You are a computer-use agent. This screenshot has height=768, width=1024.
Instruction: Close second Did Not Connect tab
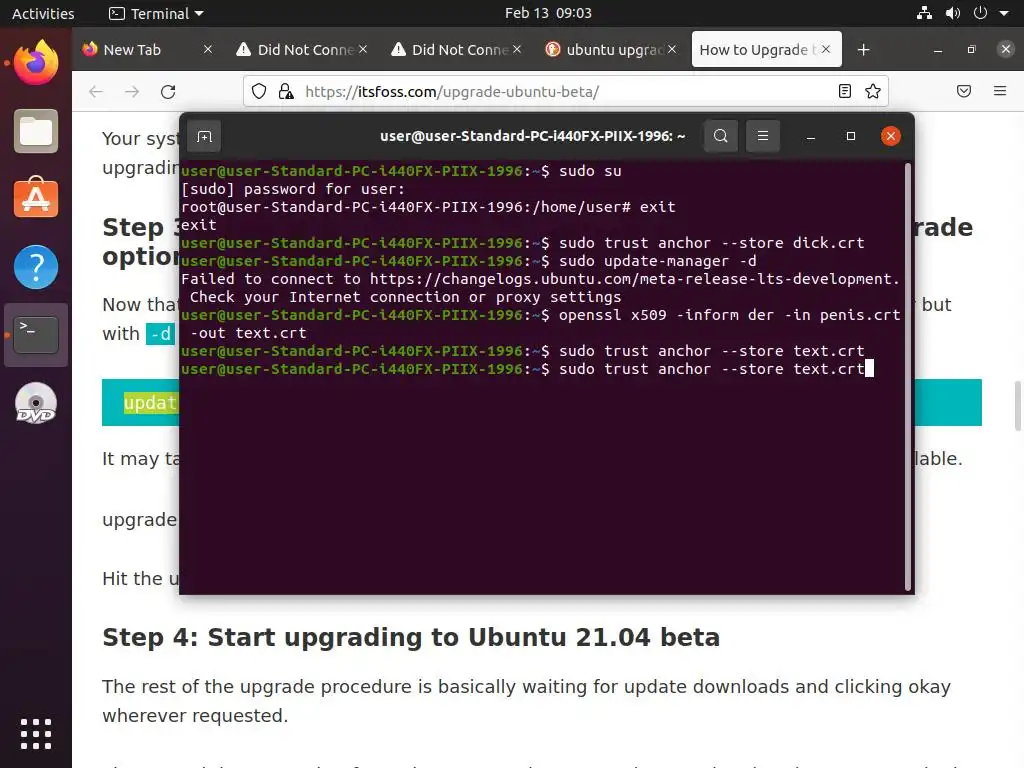[x=517, y=50]
